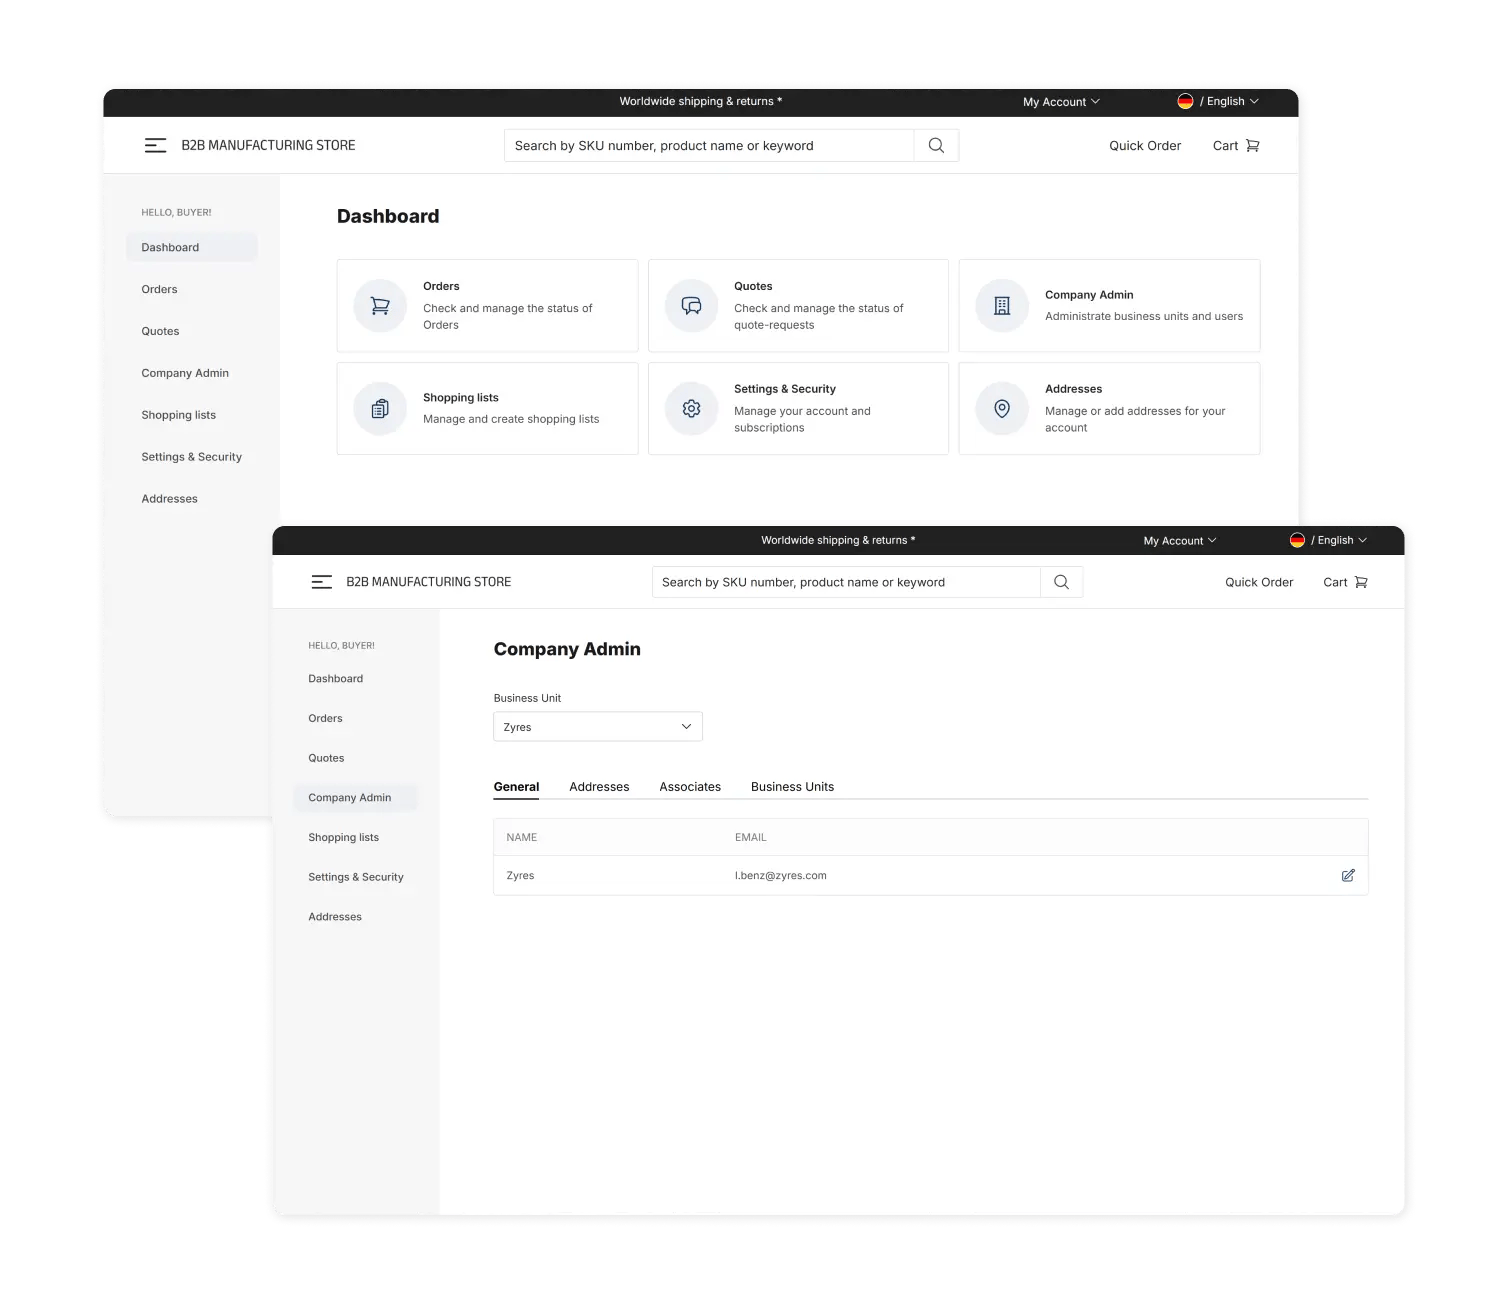Click the edit pencil icon for Zyres row
Screen dimensions: 1508x1304
coord(1347,875)
